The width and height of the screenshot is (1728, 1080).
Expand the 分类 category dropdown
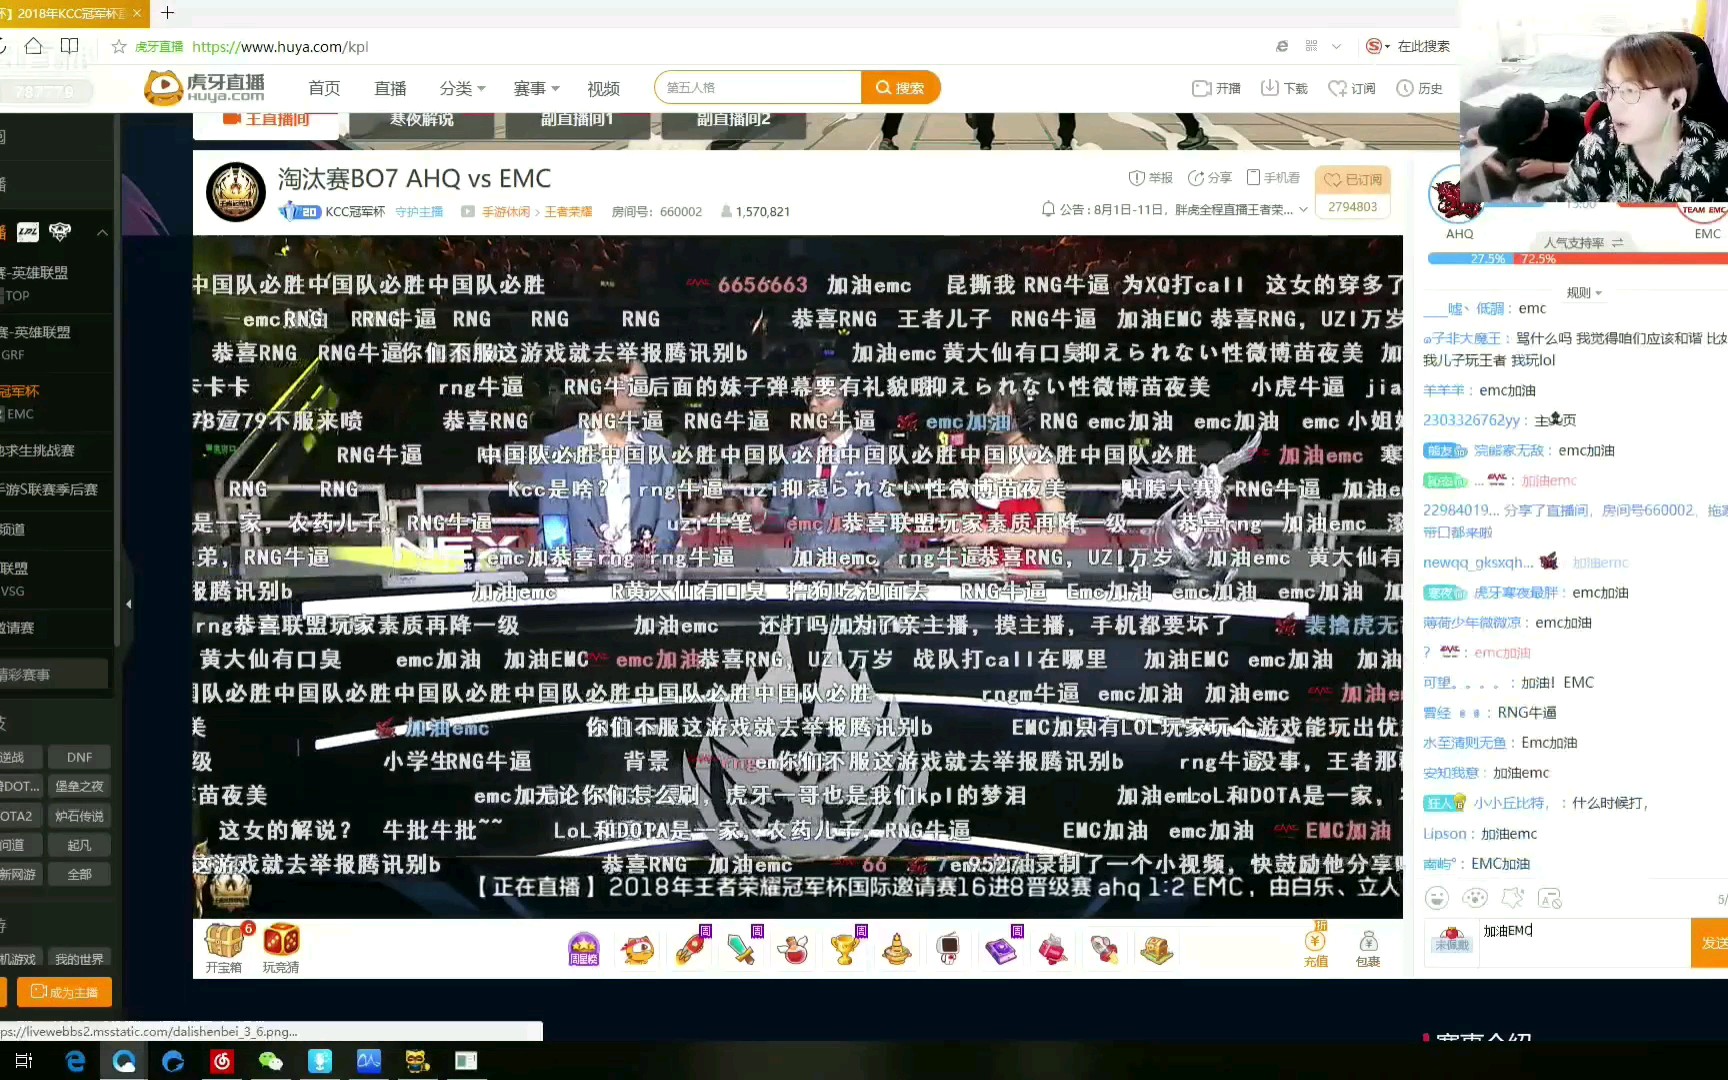click(x=462, y=88)
